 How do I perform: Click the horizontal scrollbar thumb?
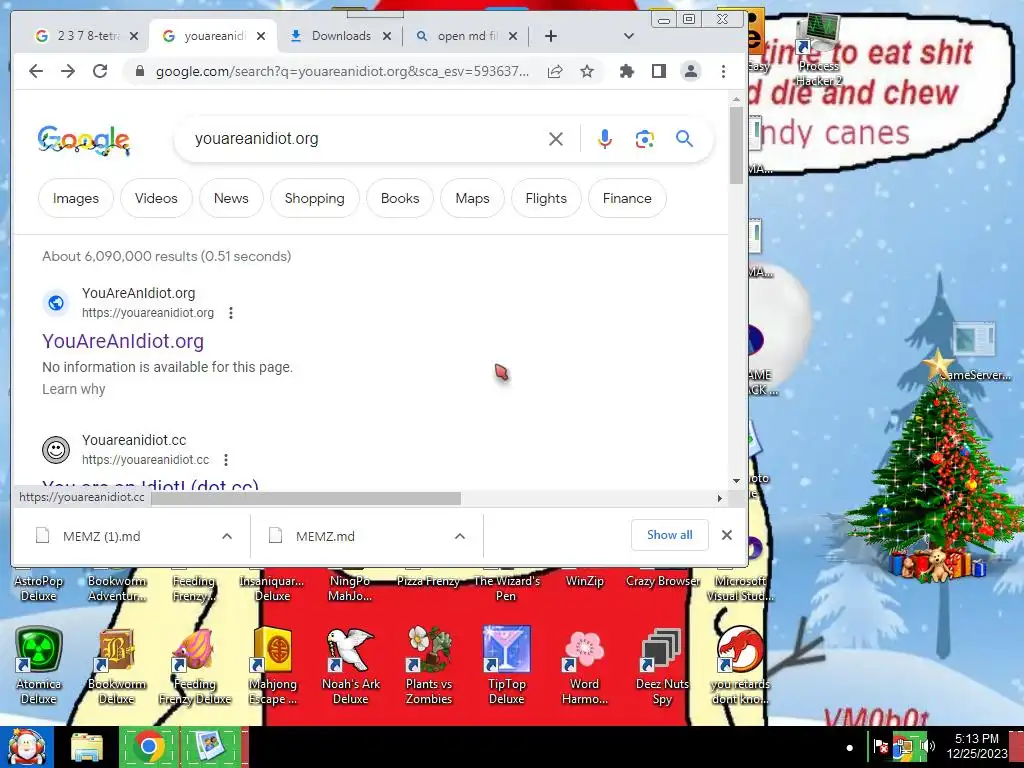pos(306,498)
